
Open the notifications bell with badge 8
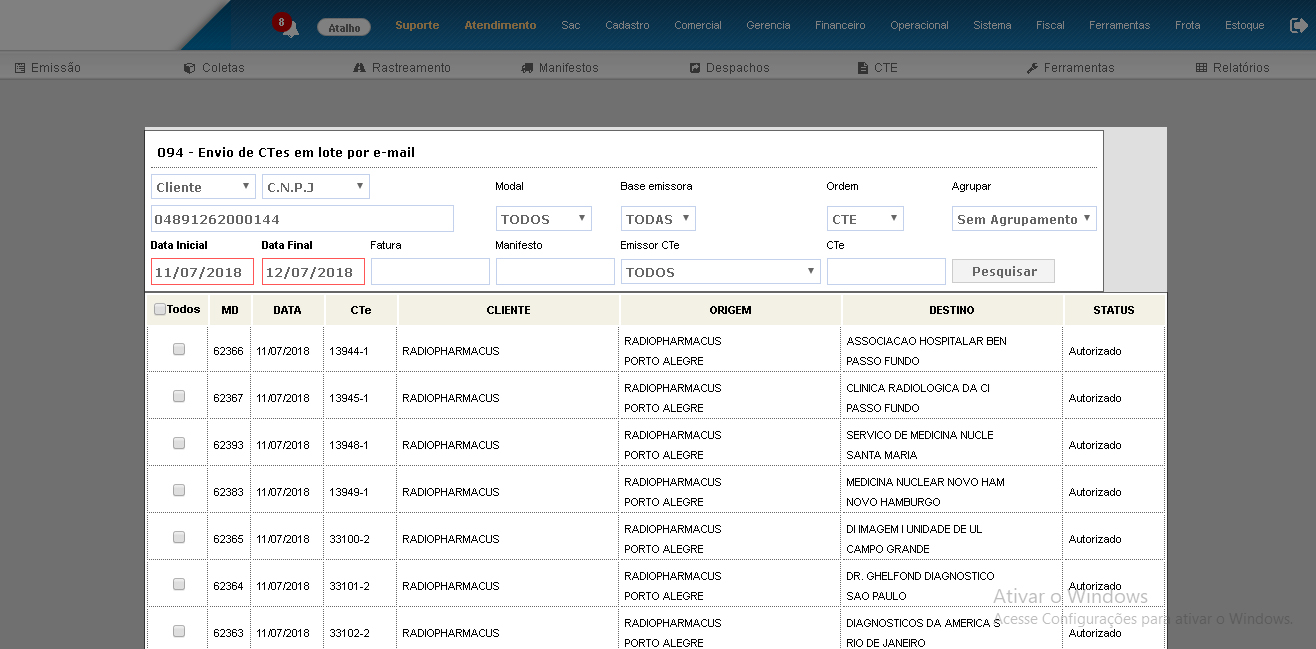click(287, 26)
